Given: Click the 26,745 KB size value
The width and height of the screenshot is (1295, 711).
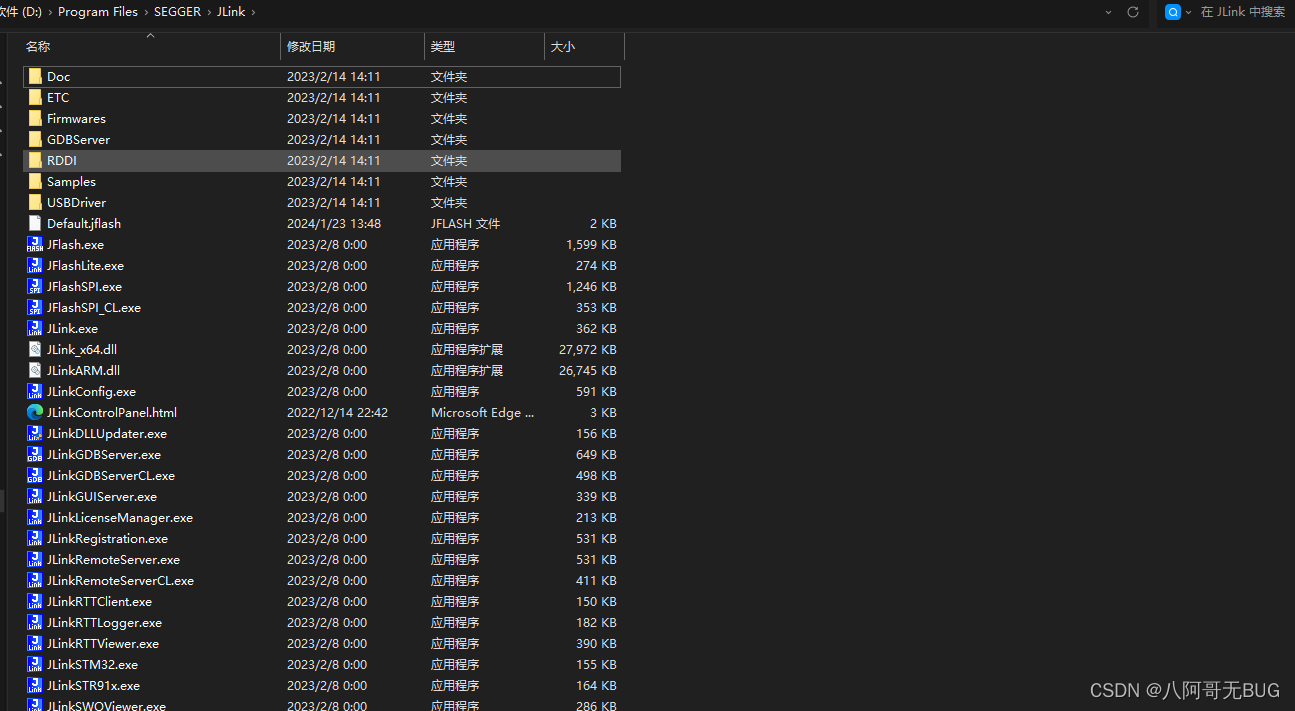Looking at the screenshot, I should click(x=588, y=370).
